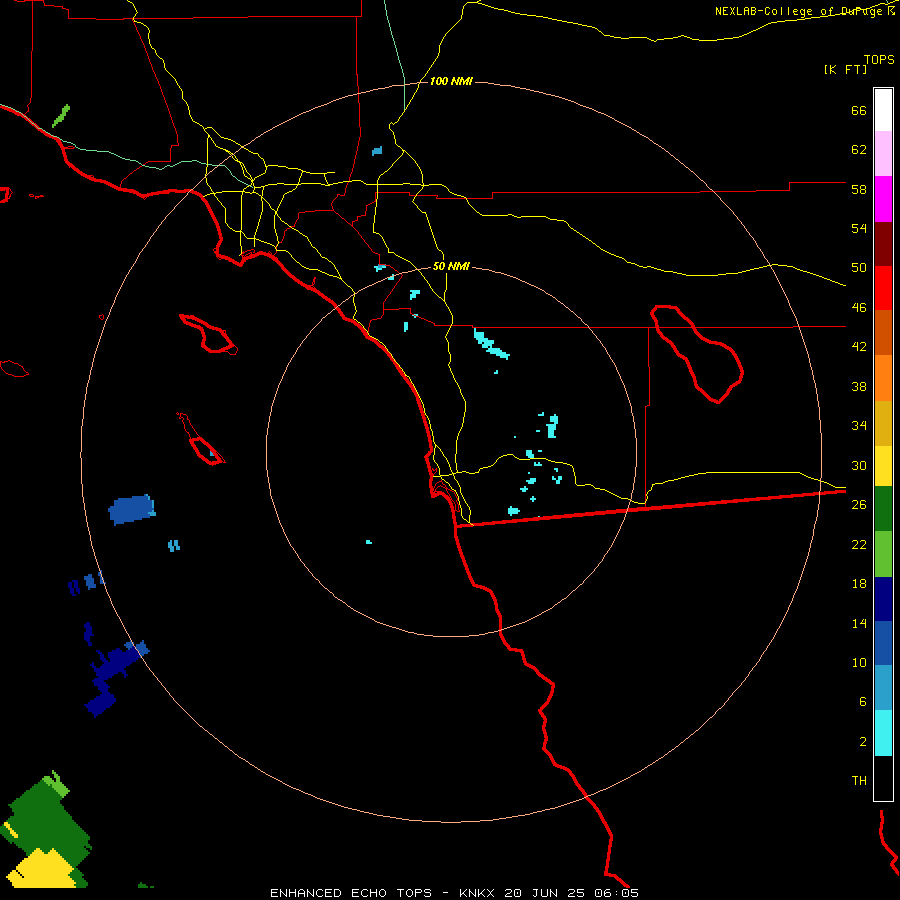The width and height of the screenshot is (900, 900).
Task: Select the dark green legend band
Action: coord(883,509)
